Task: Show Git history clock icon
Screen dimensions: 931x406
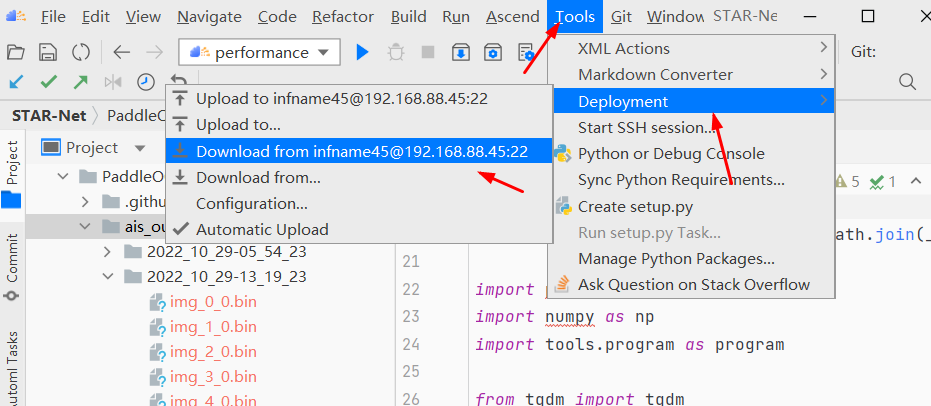Action: [x=146, y=82]
